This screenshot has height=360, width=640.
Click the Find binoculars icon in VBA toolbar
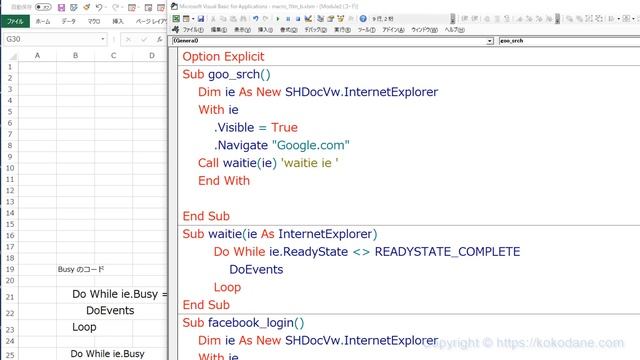pos(243,19)
